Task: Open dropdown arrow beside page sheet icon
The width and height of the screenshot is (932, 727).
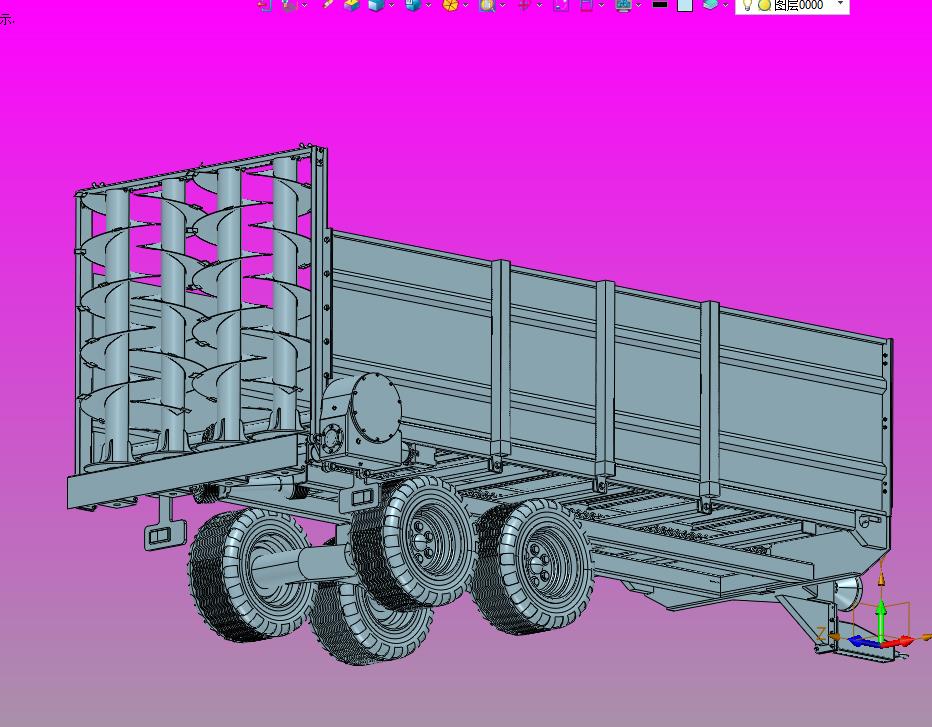Action: click(x=601, y=5)
